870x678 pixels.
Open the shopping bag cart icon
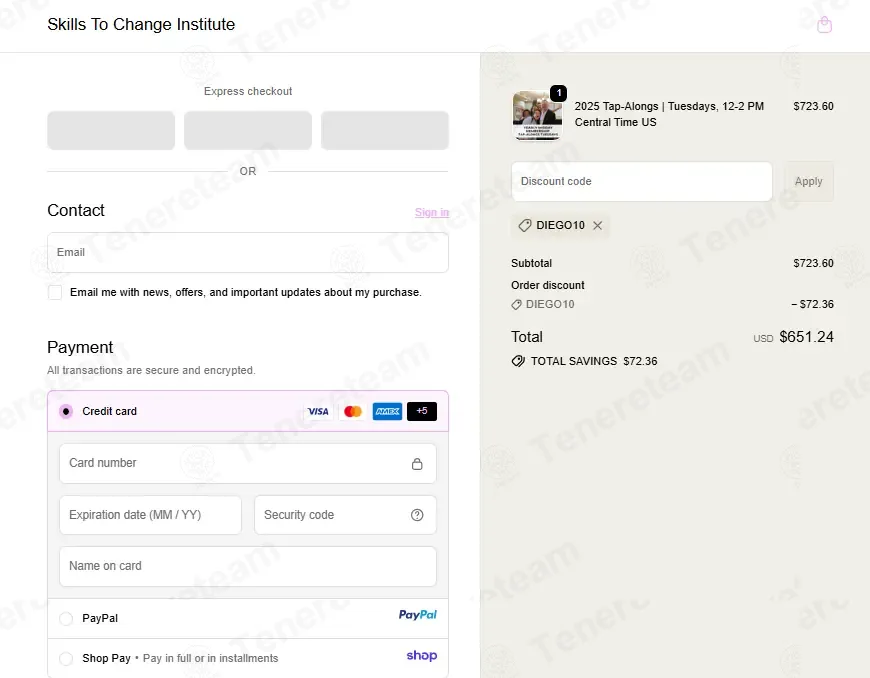tap(825, 24)
